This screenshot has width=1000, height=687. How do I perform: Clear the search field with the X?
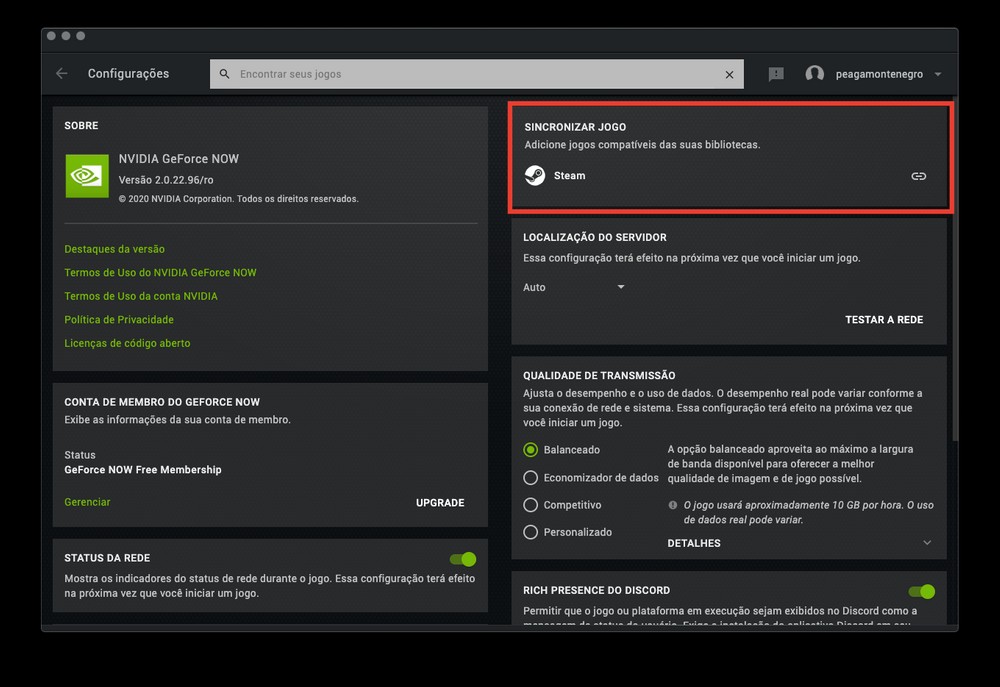point(730,75)
